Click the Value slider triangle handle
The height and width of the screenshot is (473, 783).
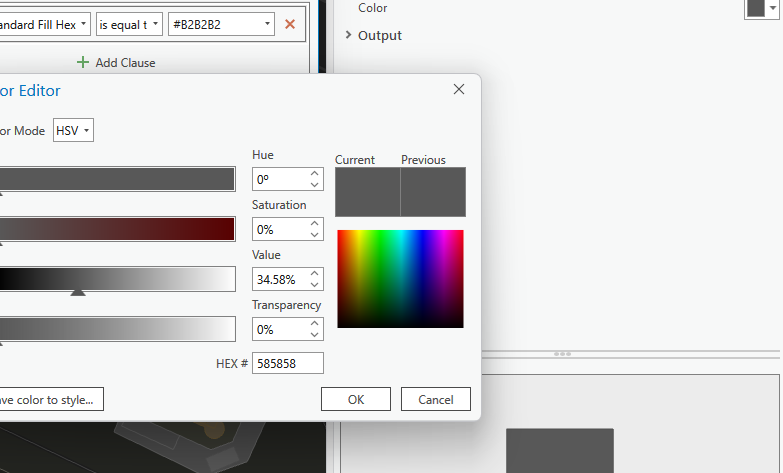(78, 292)
